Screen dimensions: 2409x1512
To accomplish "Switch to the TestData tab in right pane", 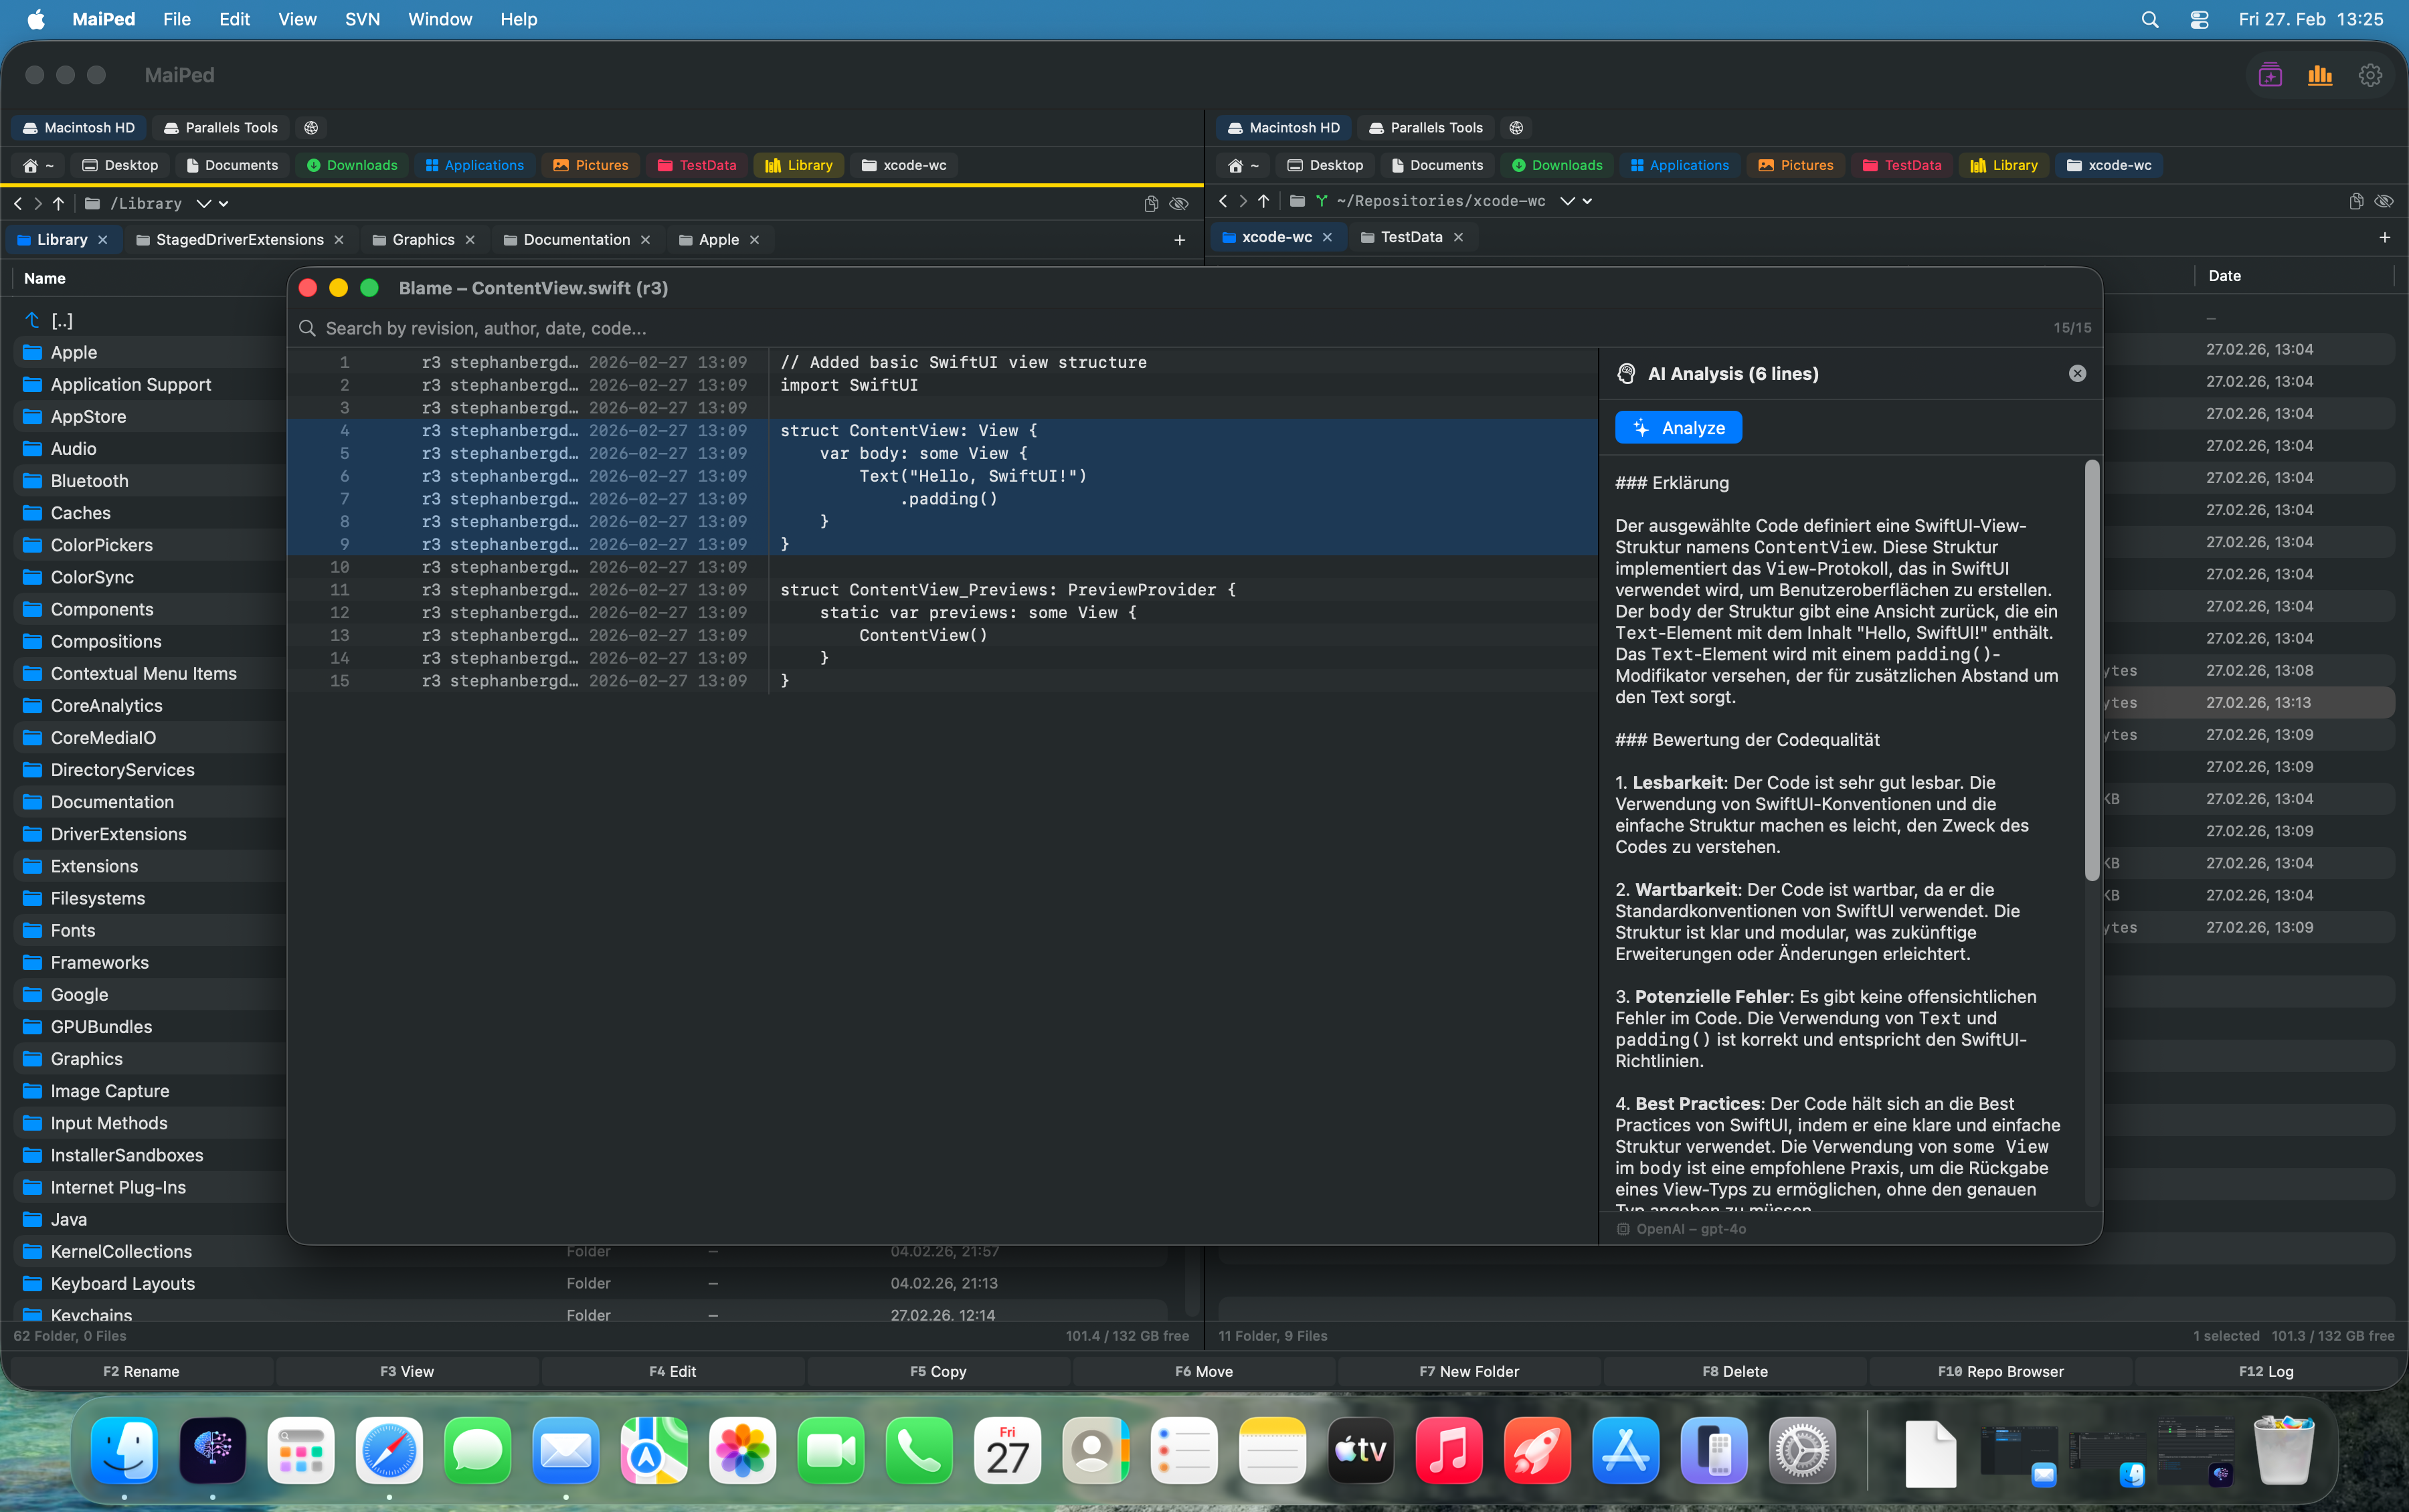I will click(x=1411, y=237).
